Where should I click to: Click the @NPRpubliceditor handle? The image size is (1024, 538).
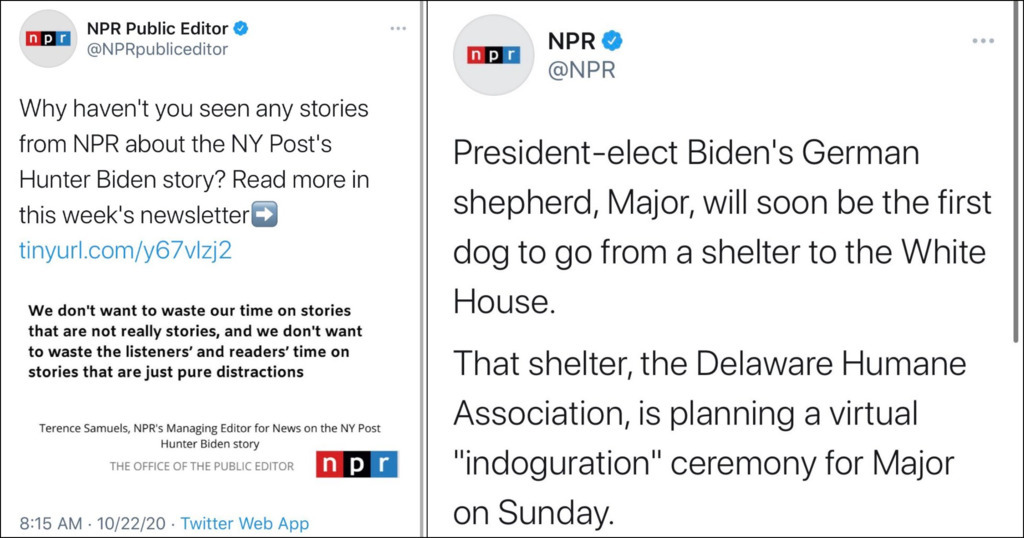(157, 50)
